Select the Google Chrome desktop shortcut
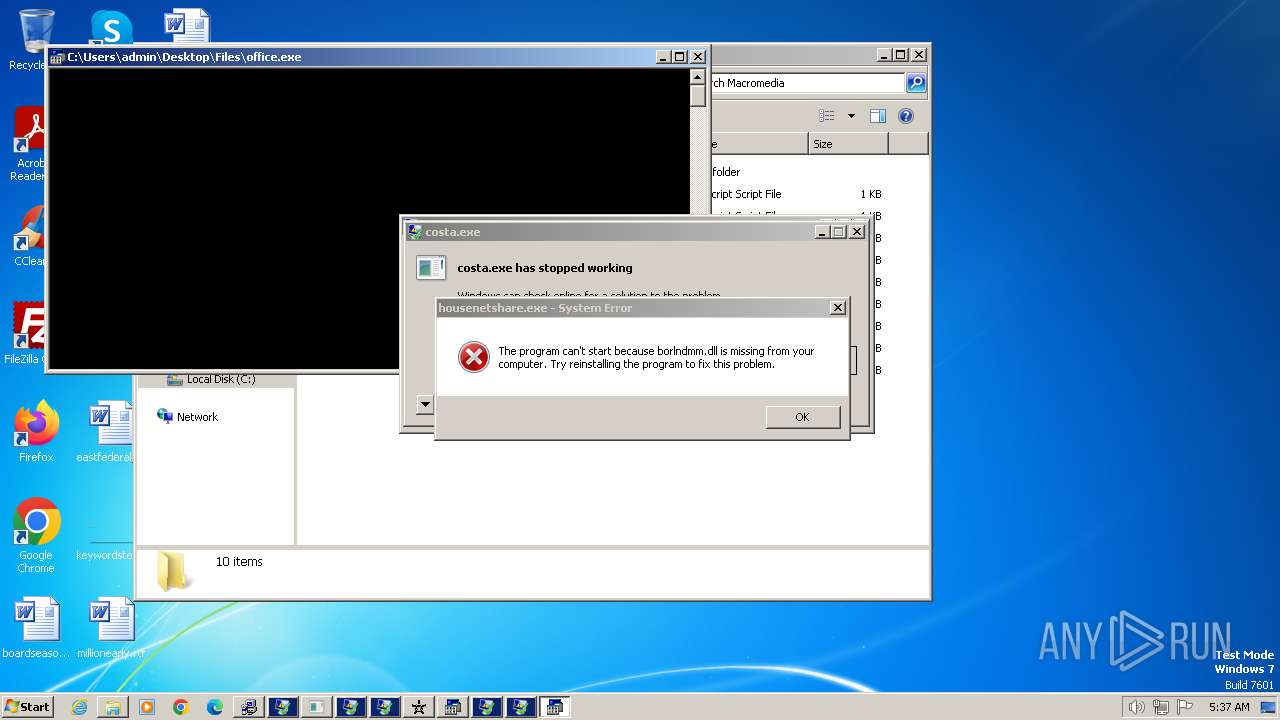 36,535
